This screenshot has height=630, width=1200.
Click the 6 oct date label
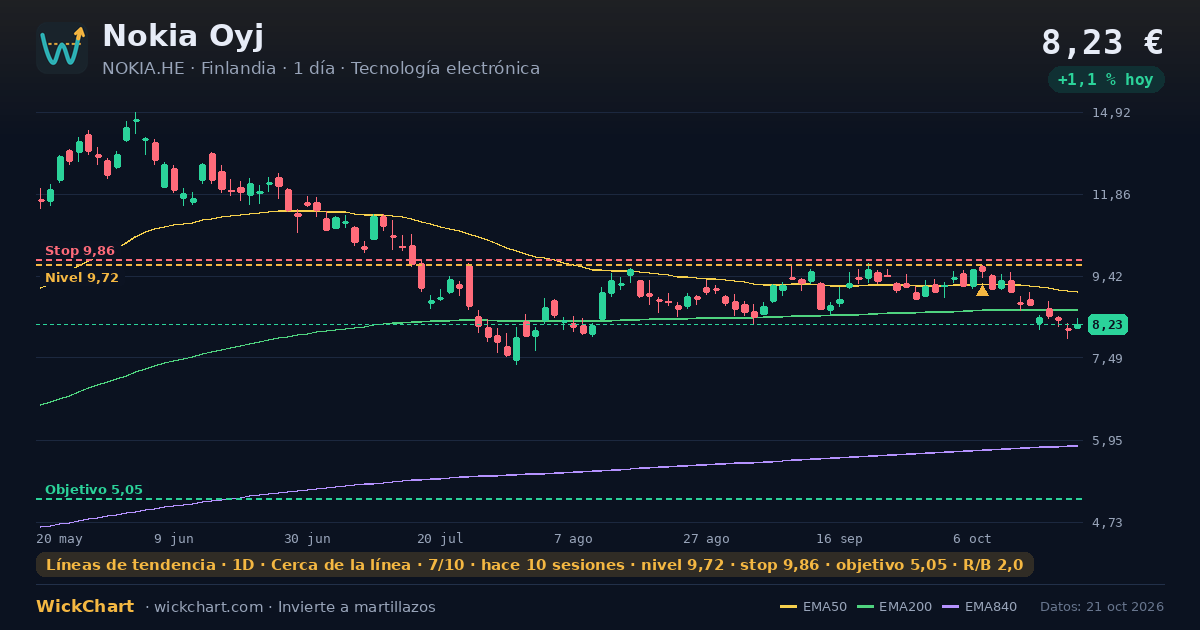coord(972,539)
